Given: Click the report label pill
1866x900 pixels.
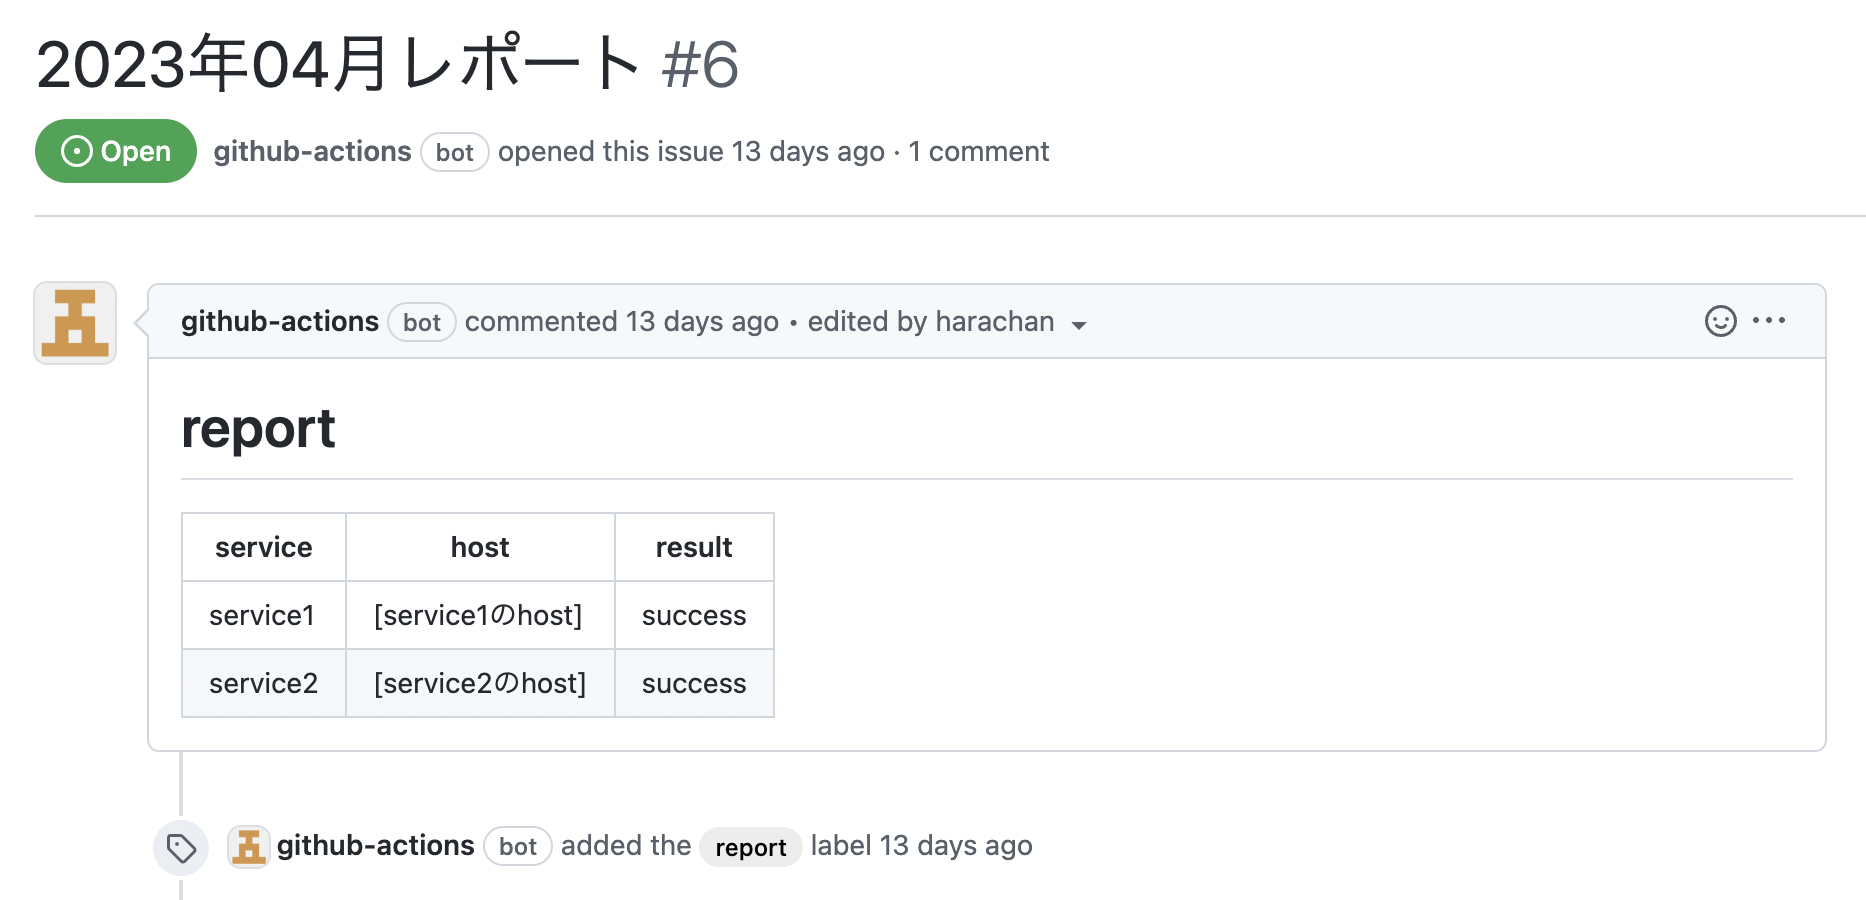Looking at the screenshot, I should pyautogui.click(x=750, y=847).
